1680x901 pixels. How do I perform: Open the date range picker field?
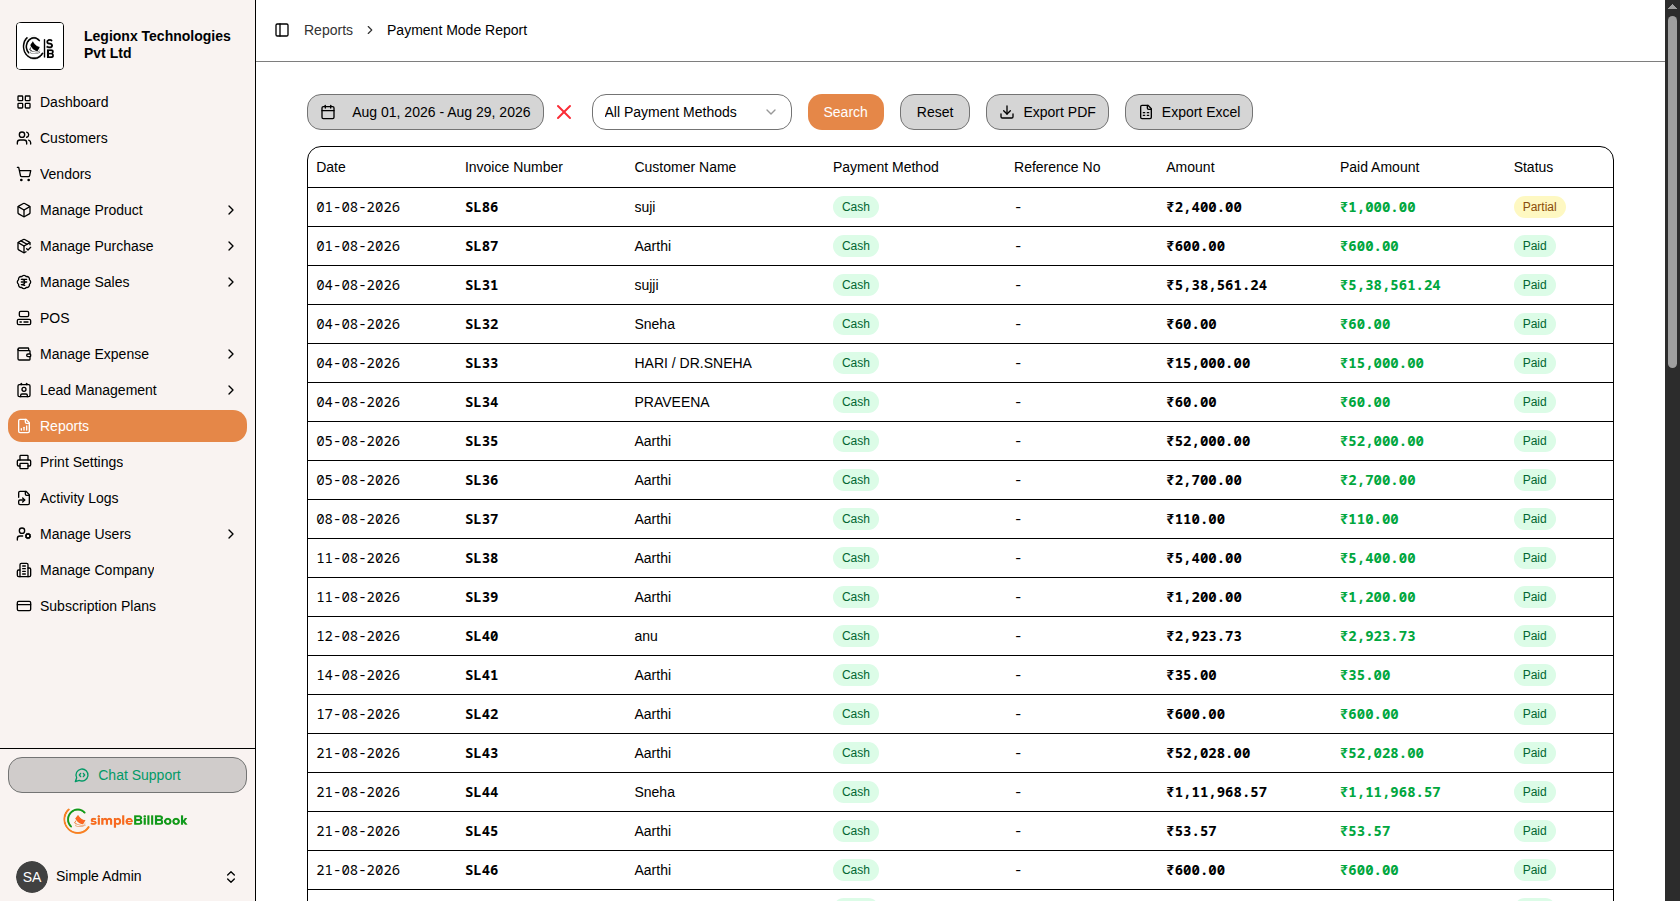click(x=425, y=112)
